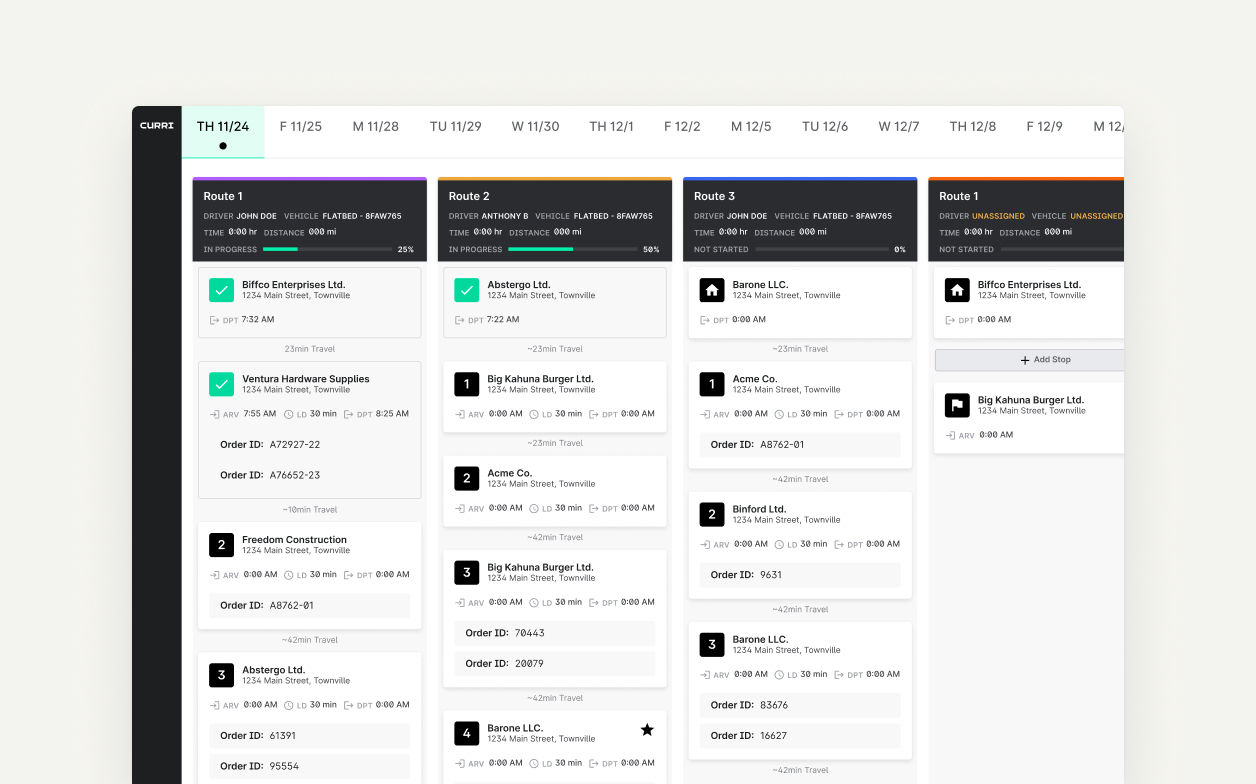Expand Order ID 70443 row
Viewport: 1256px width, 784px height.
pyautogui.click(x=555, y=633)
